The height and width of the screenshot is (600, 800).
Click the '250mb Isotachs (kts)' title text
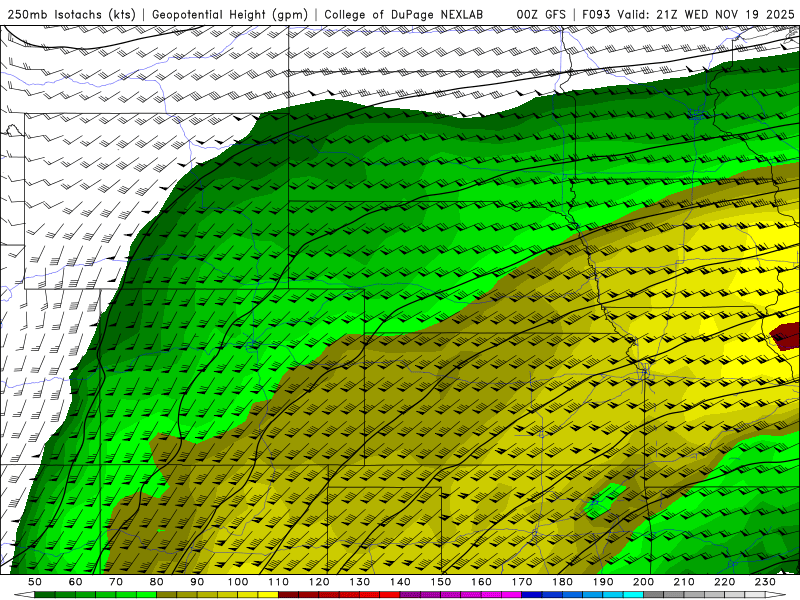(71, 14)
